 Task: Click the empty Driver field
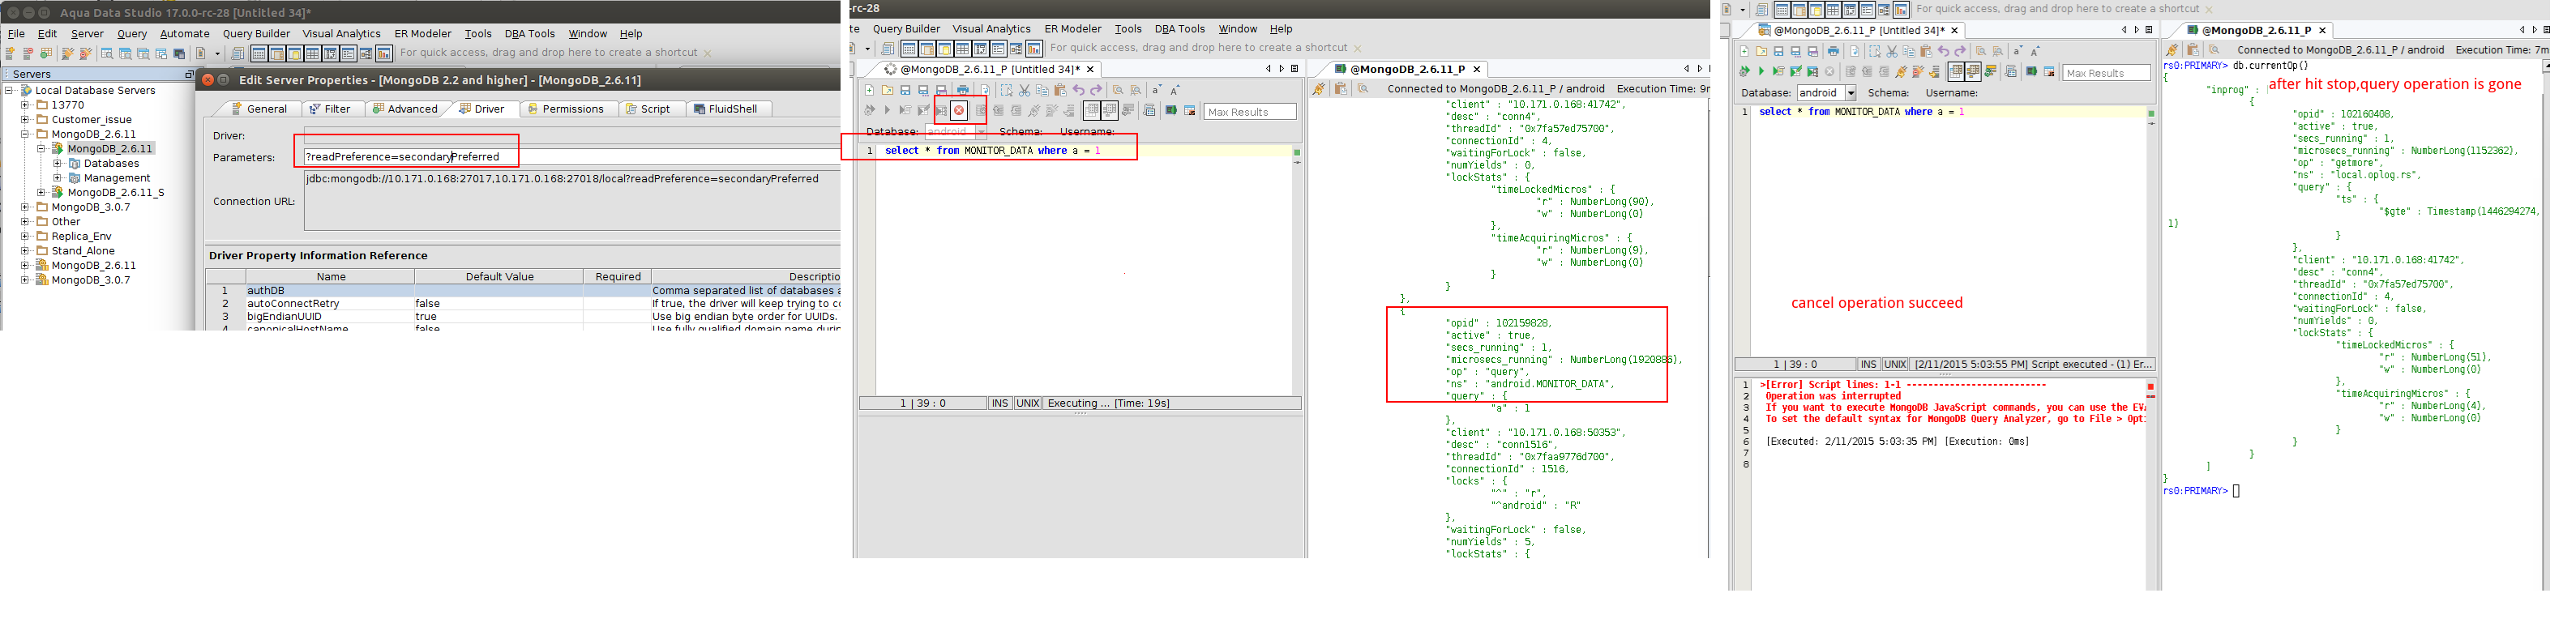pyautogui.click(x=571, y=135)
